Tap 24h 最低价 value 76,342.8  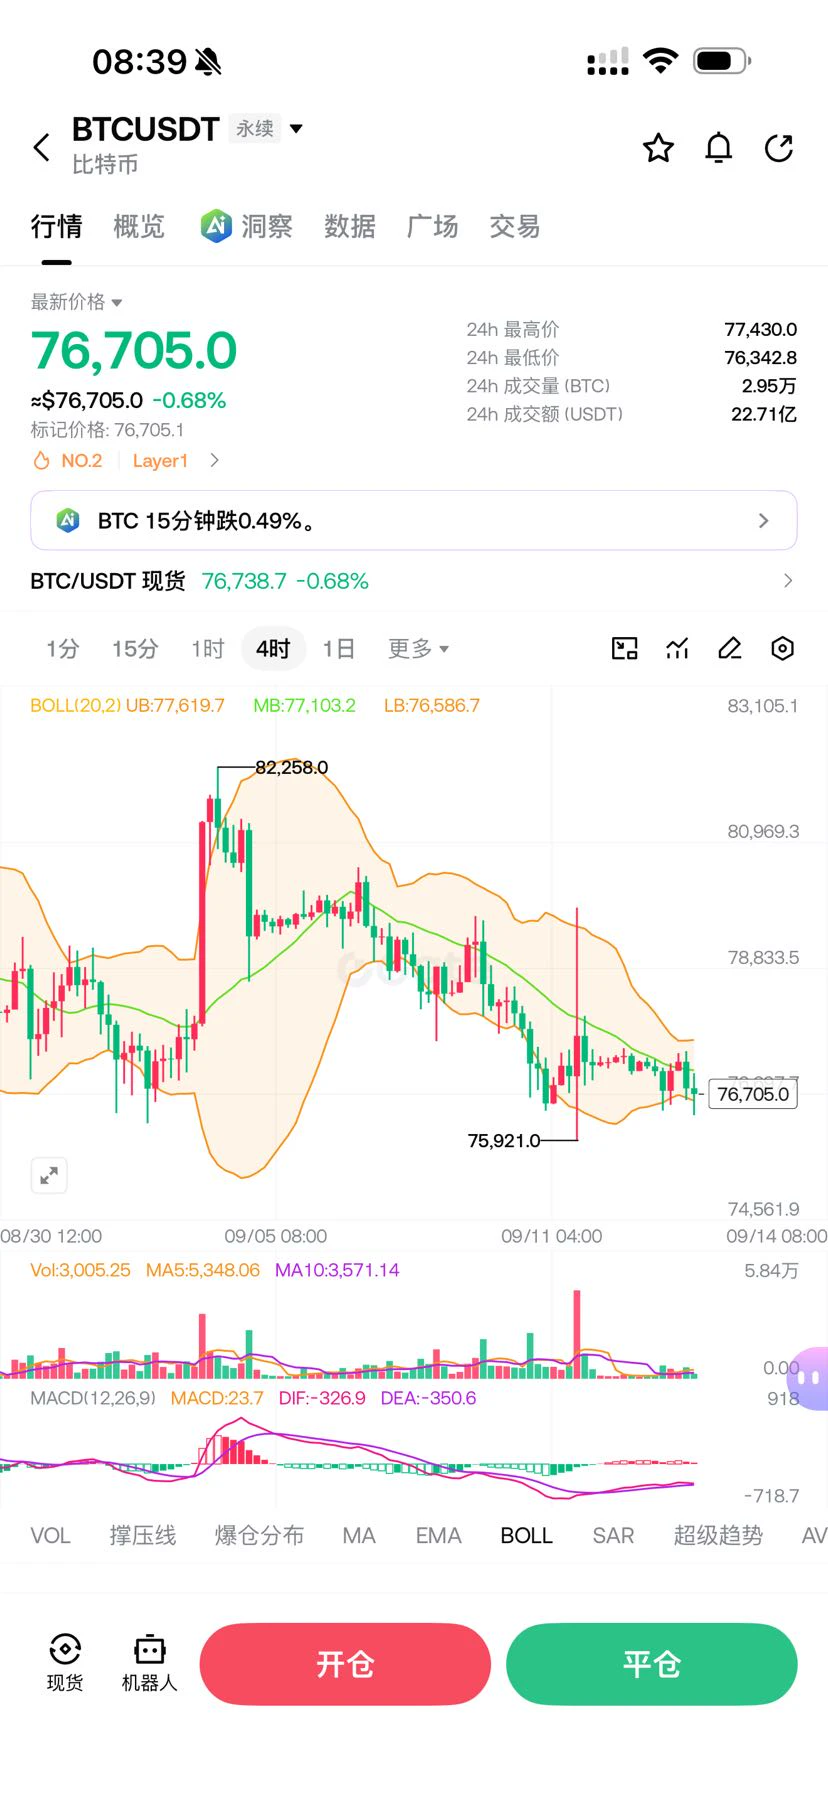pos(761,358)
